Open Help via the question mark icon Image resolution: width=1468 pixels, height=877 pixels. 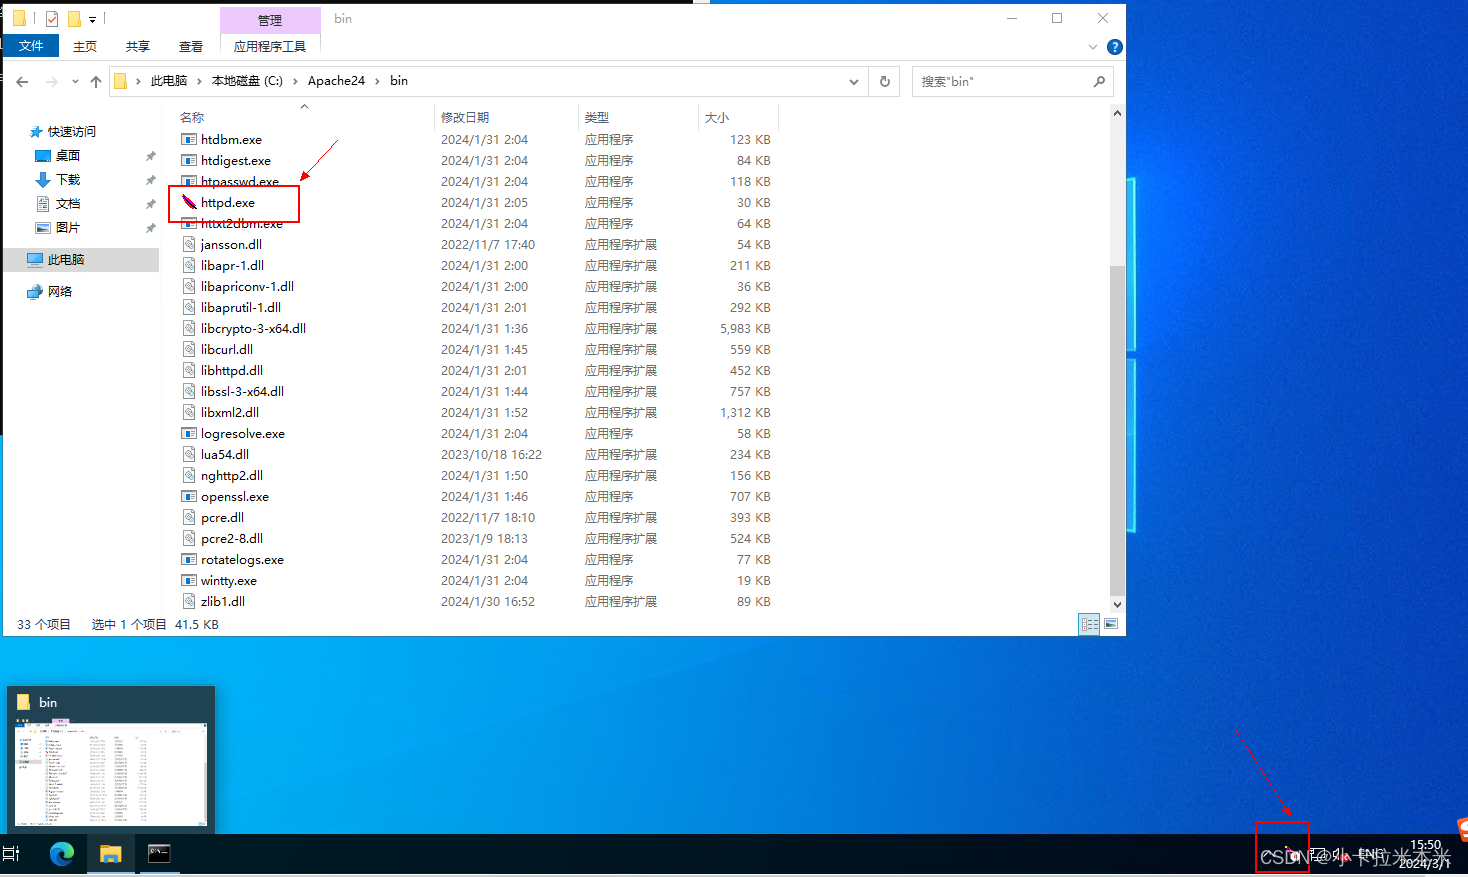pos(1114,46)
